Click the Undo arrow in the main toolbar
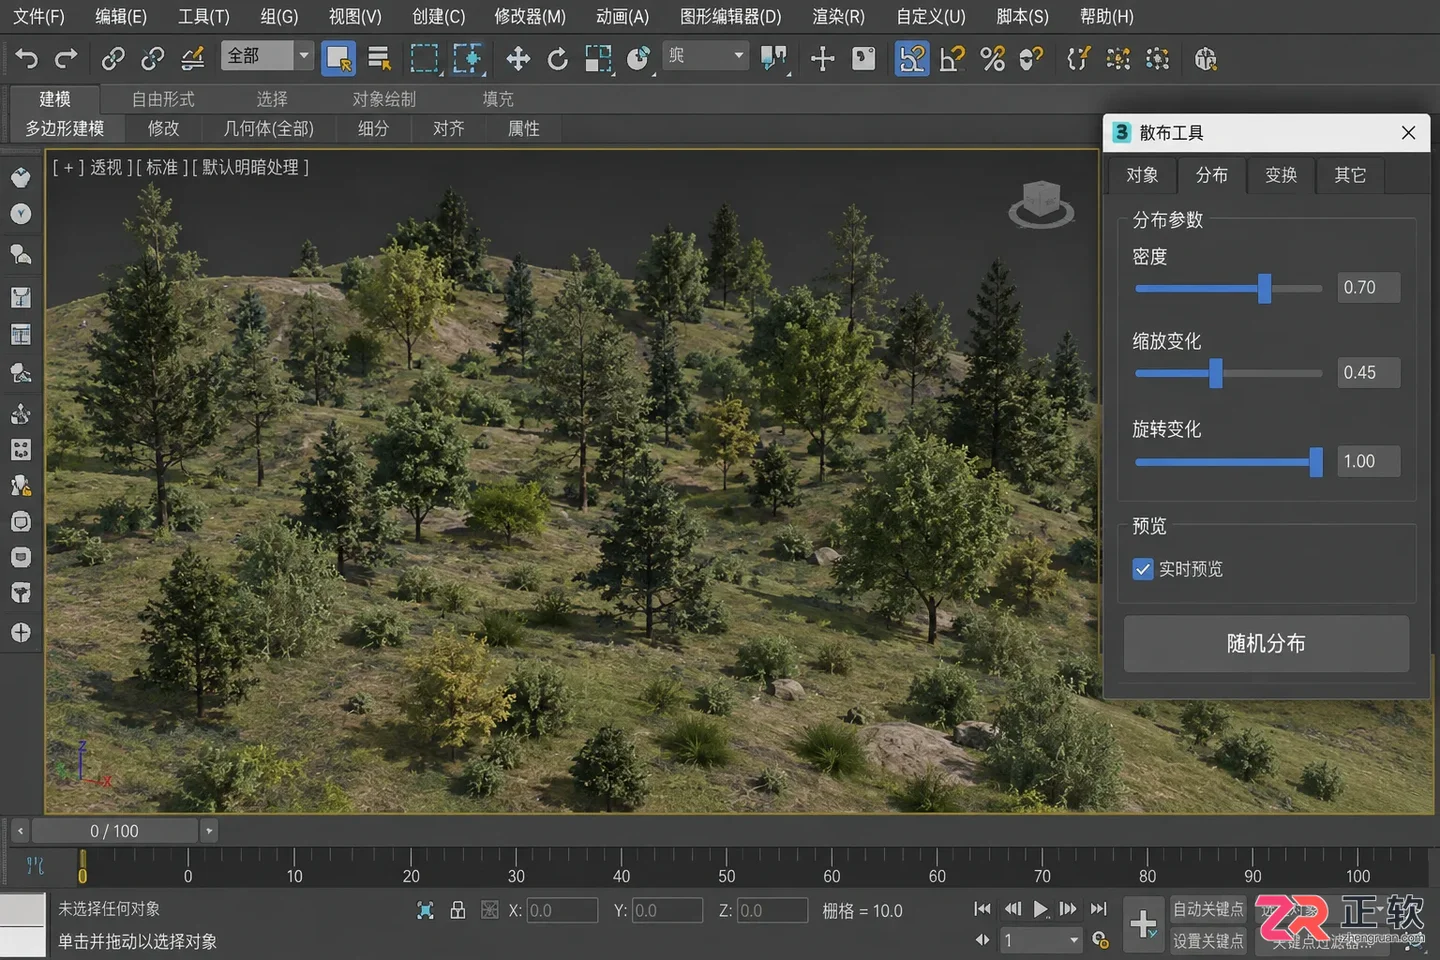Screen dimensions: 1440x960 (x=27, y=59)
